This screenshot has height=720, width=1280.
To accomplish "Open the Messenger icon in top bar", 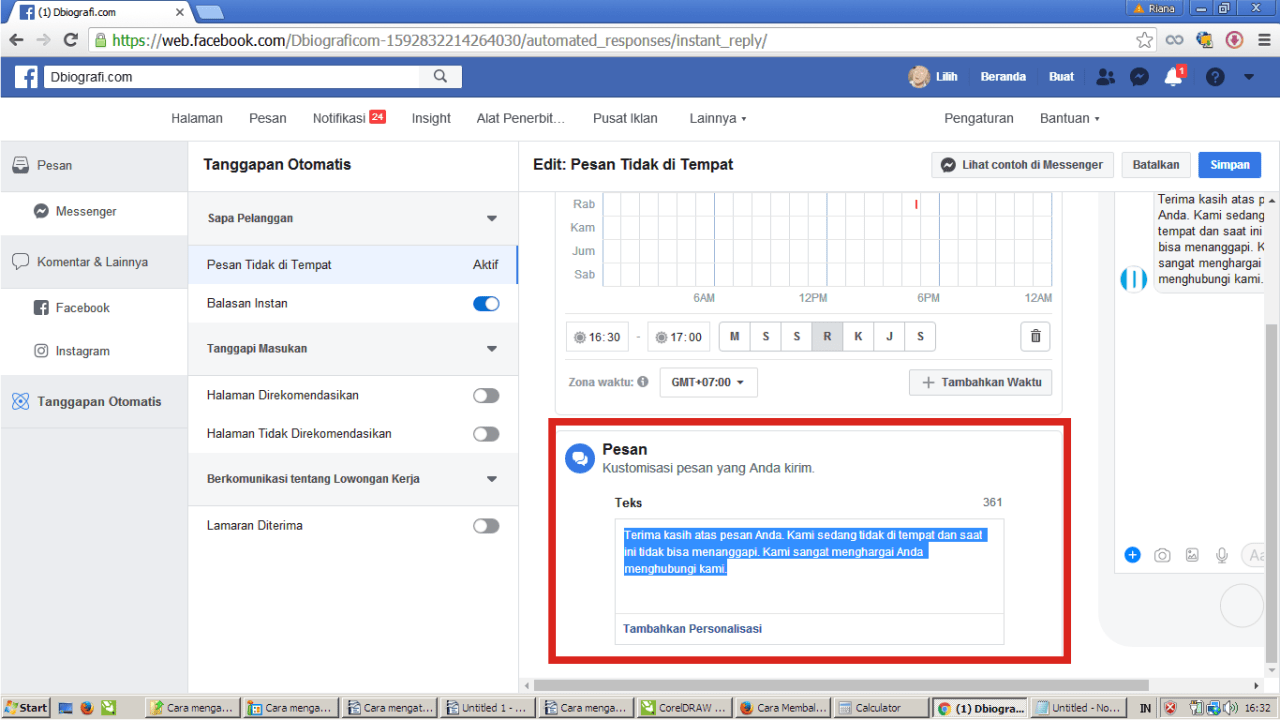I will click(1139, 77).
